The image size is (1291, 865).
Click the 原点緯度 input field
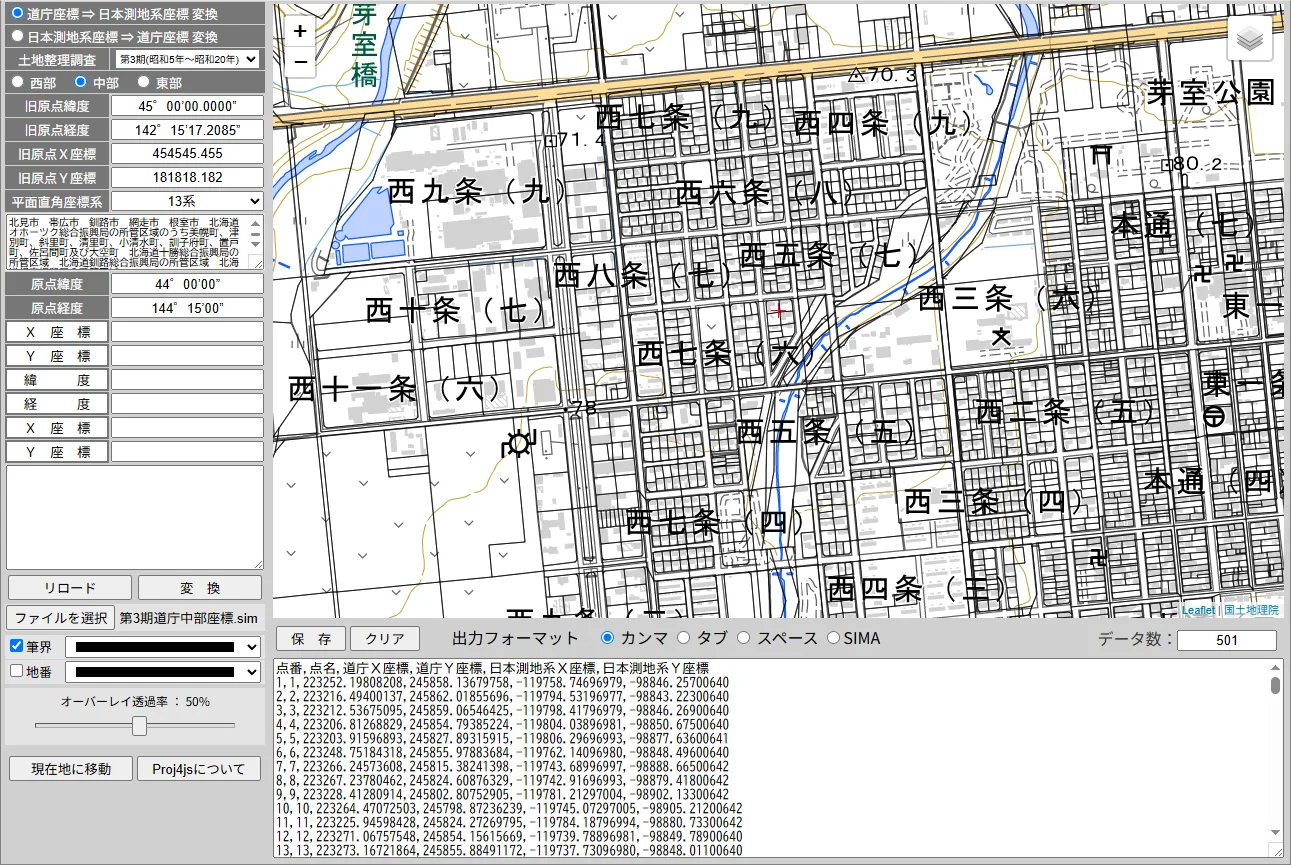(x=187, y=284)
